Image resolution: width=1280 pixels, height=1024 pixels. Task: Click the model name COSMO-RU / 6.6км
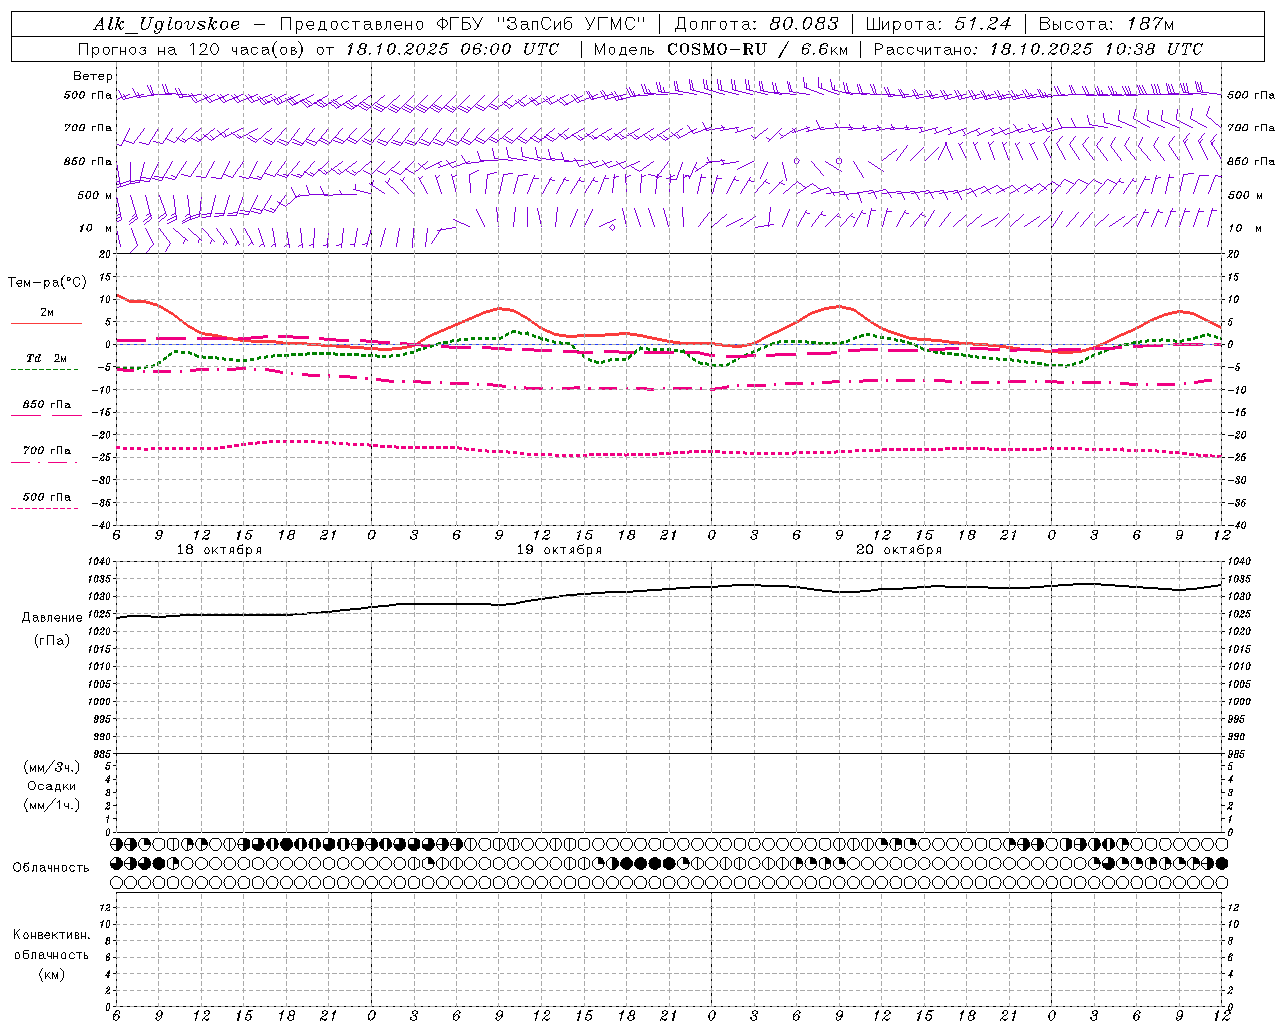[757, 49]
